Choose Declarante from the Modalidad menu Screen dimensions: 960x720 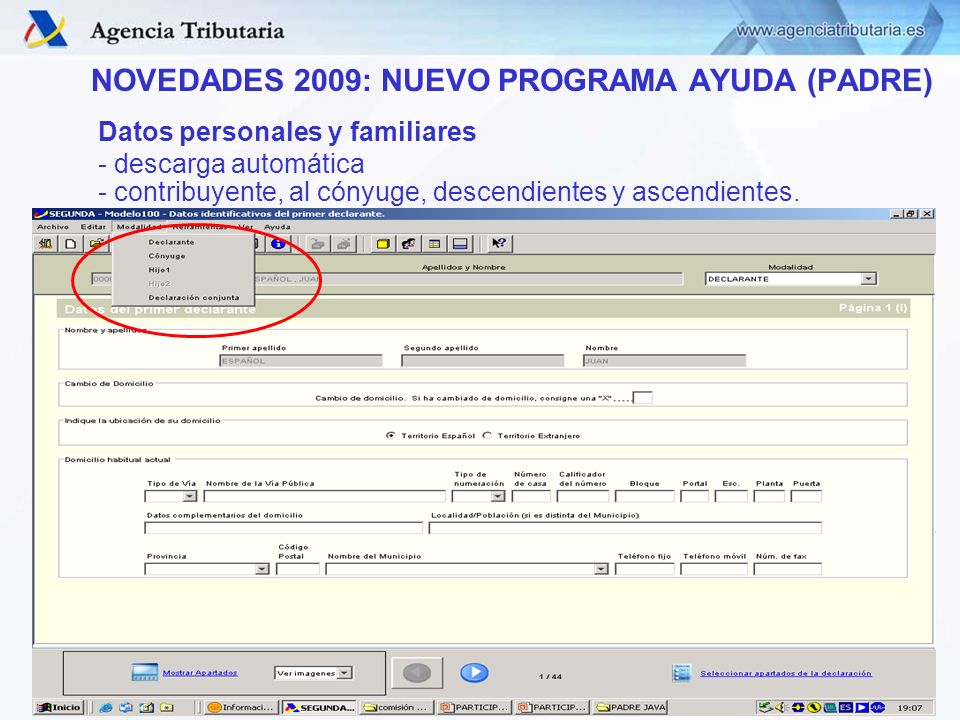(x=184, y=242)
